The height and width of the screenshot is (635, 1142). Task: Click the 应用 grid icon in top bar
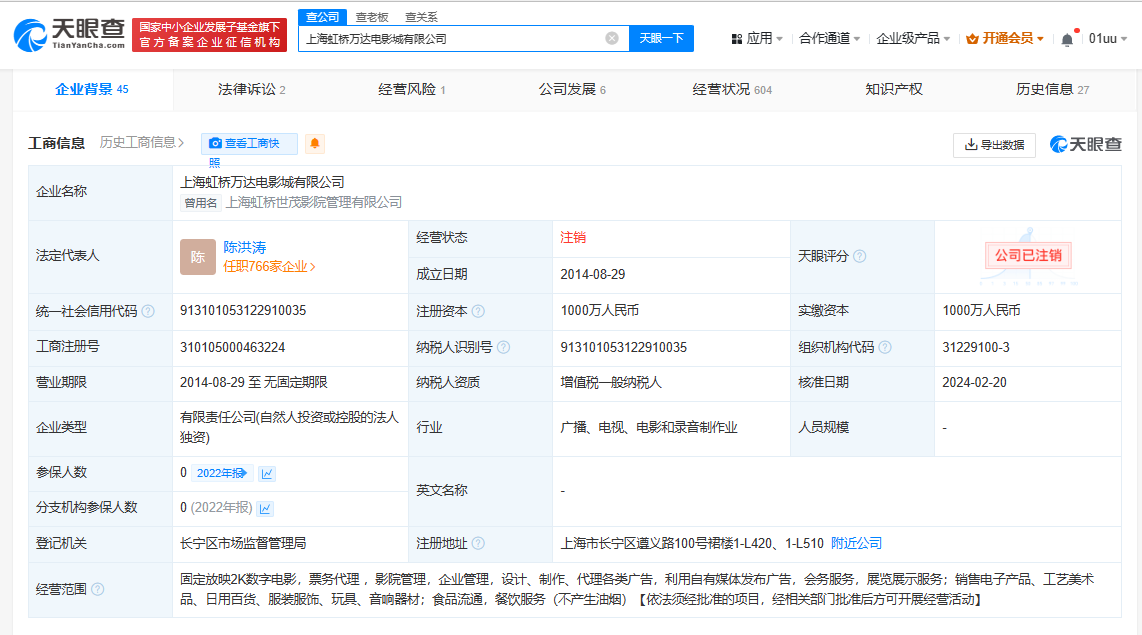pos(735,37)
